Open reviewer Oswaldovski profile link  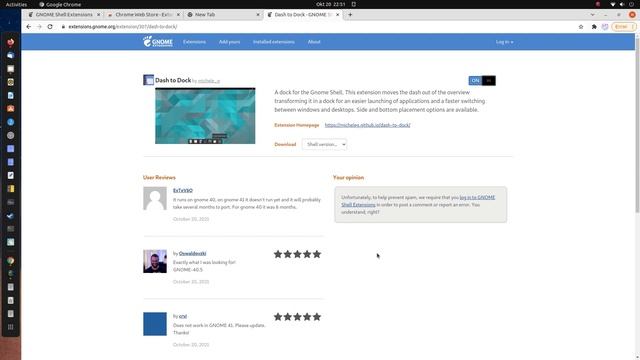tap(192, 253)
